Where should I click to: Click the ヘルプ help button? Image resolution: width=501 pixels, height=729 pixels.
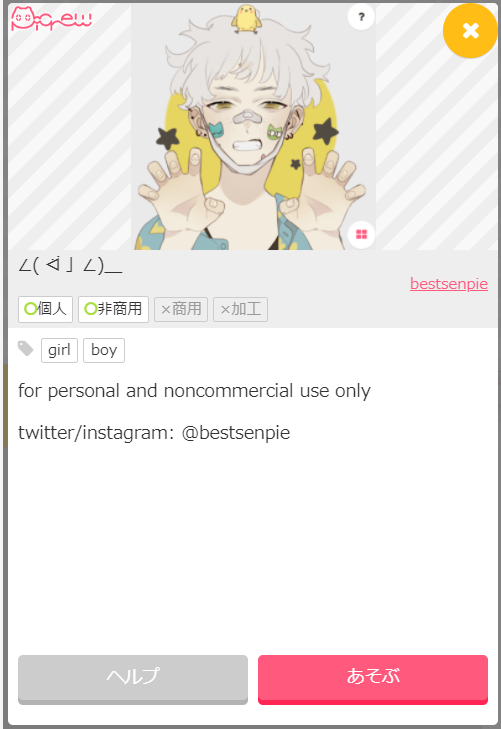(133, 679)
